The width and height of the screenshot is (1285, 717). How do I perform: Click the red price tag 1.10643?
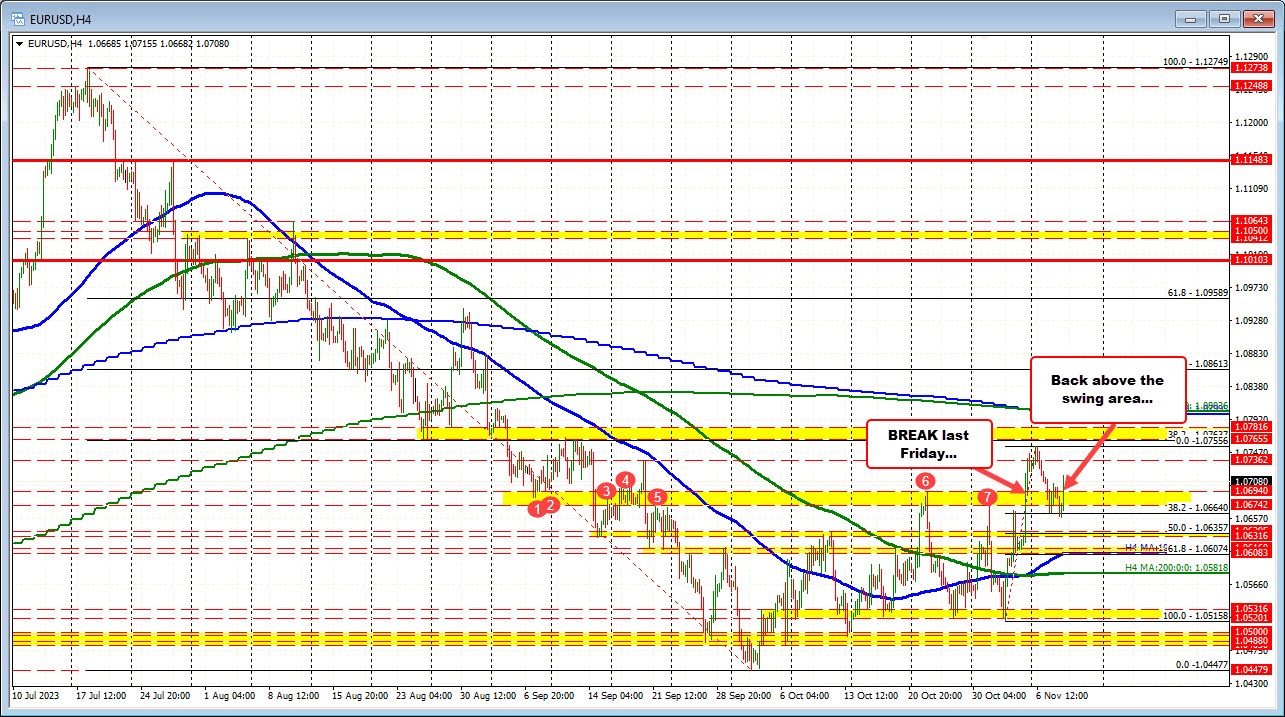[x=1251, y=221]
